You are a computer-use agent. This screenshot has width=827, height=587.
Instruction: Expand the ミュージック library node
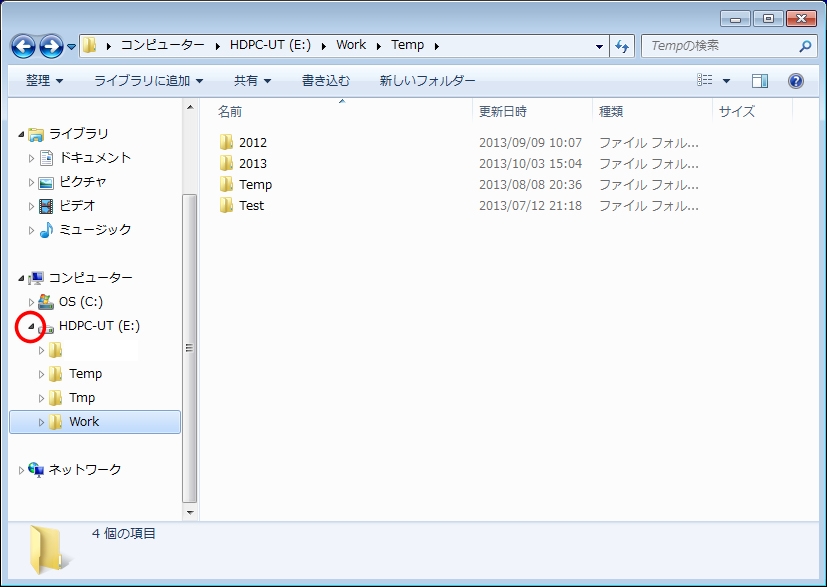pyautogui.click(x=31, y=230)
